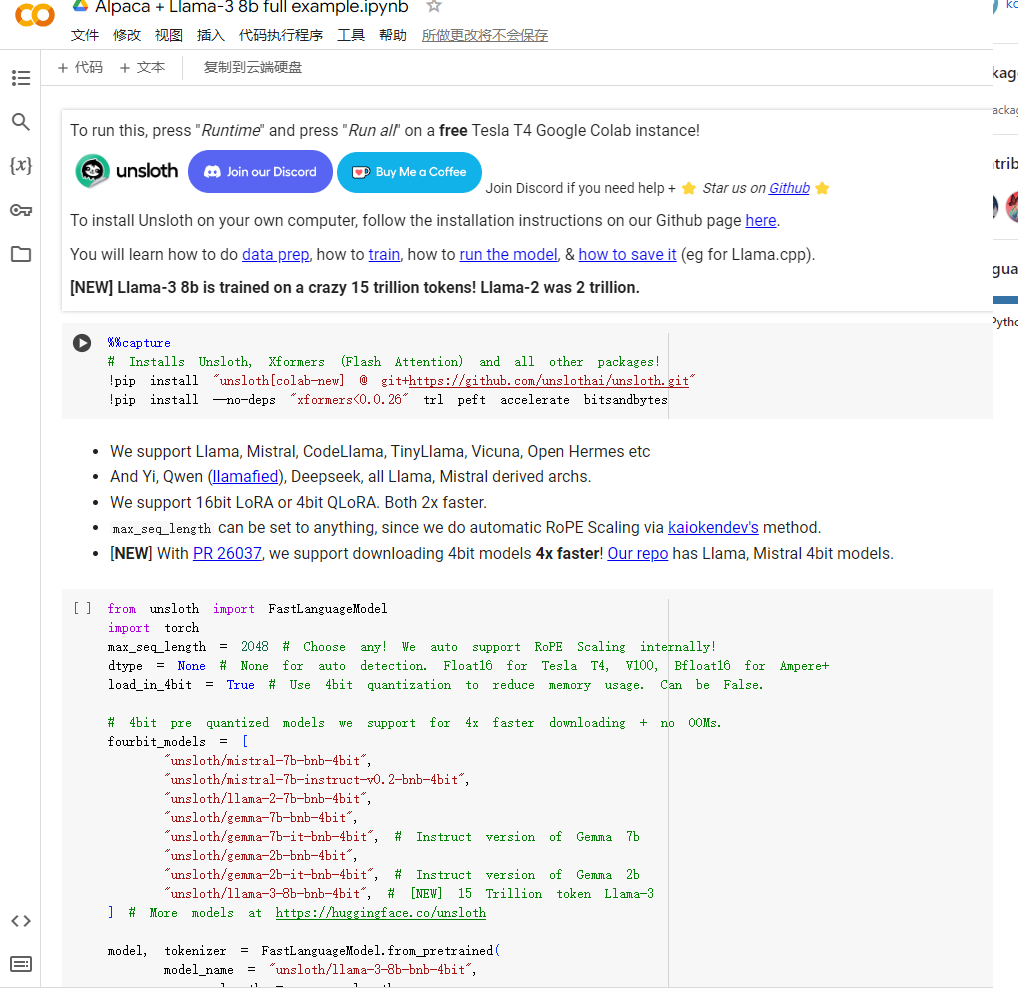Screen dimensions: 1023x1002
Task: Click the 'unsloth/gemma-2b-it-bnb-4bit' string
Action: coord(271,875)
